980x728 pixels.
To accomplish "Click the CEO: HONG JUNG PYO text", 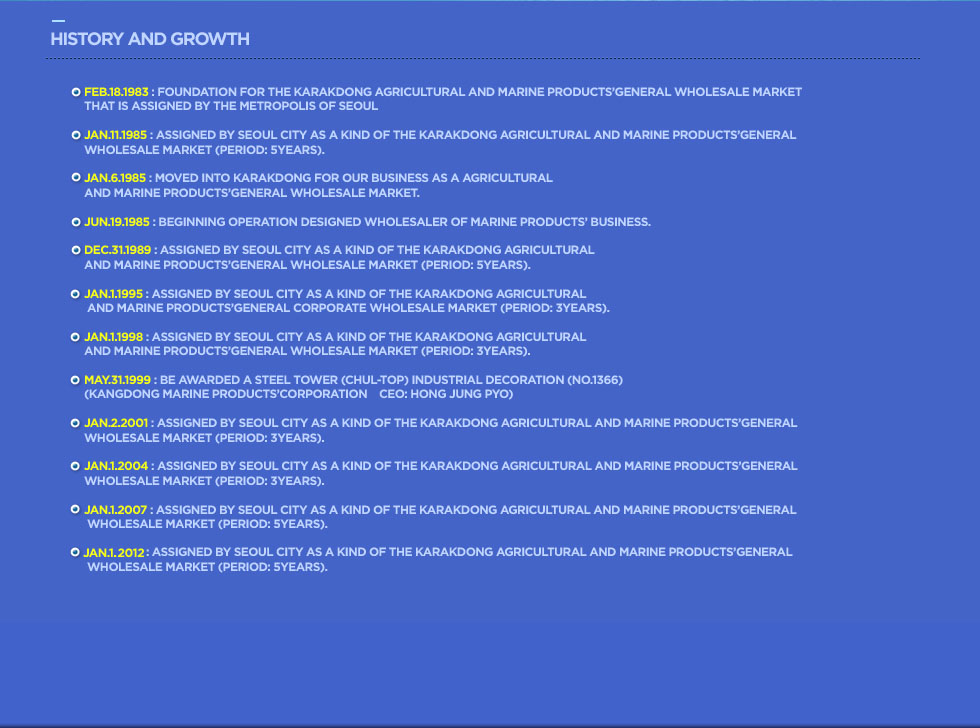I will (446, 394).
